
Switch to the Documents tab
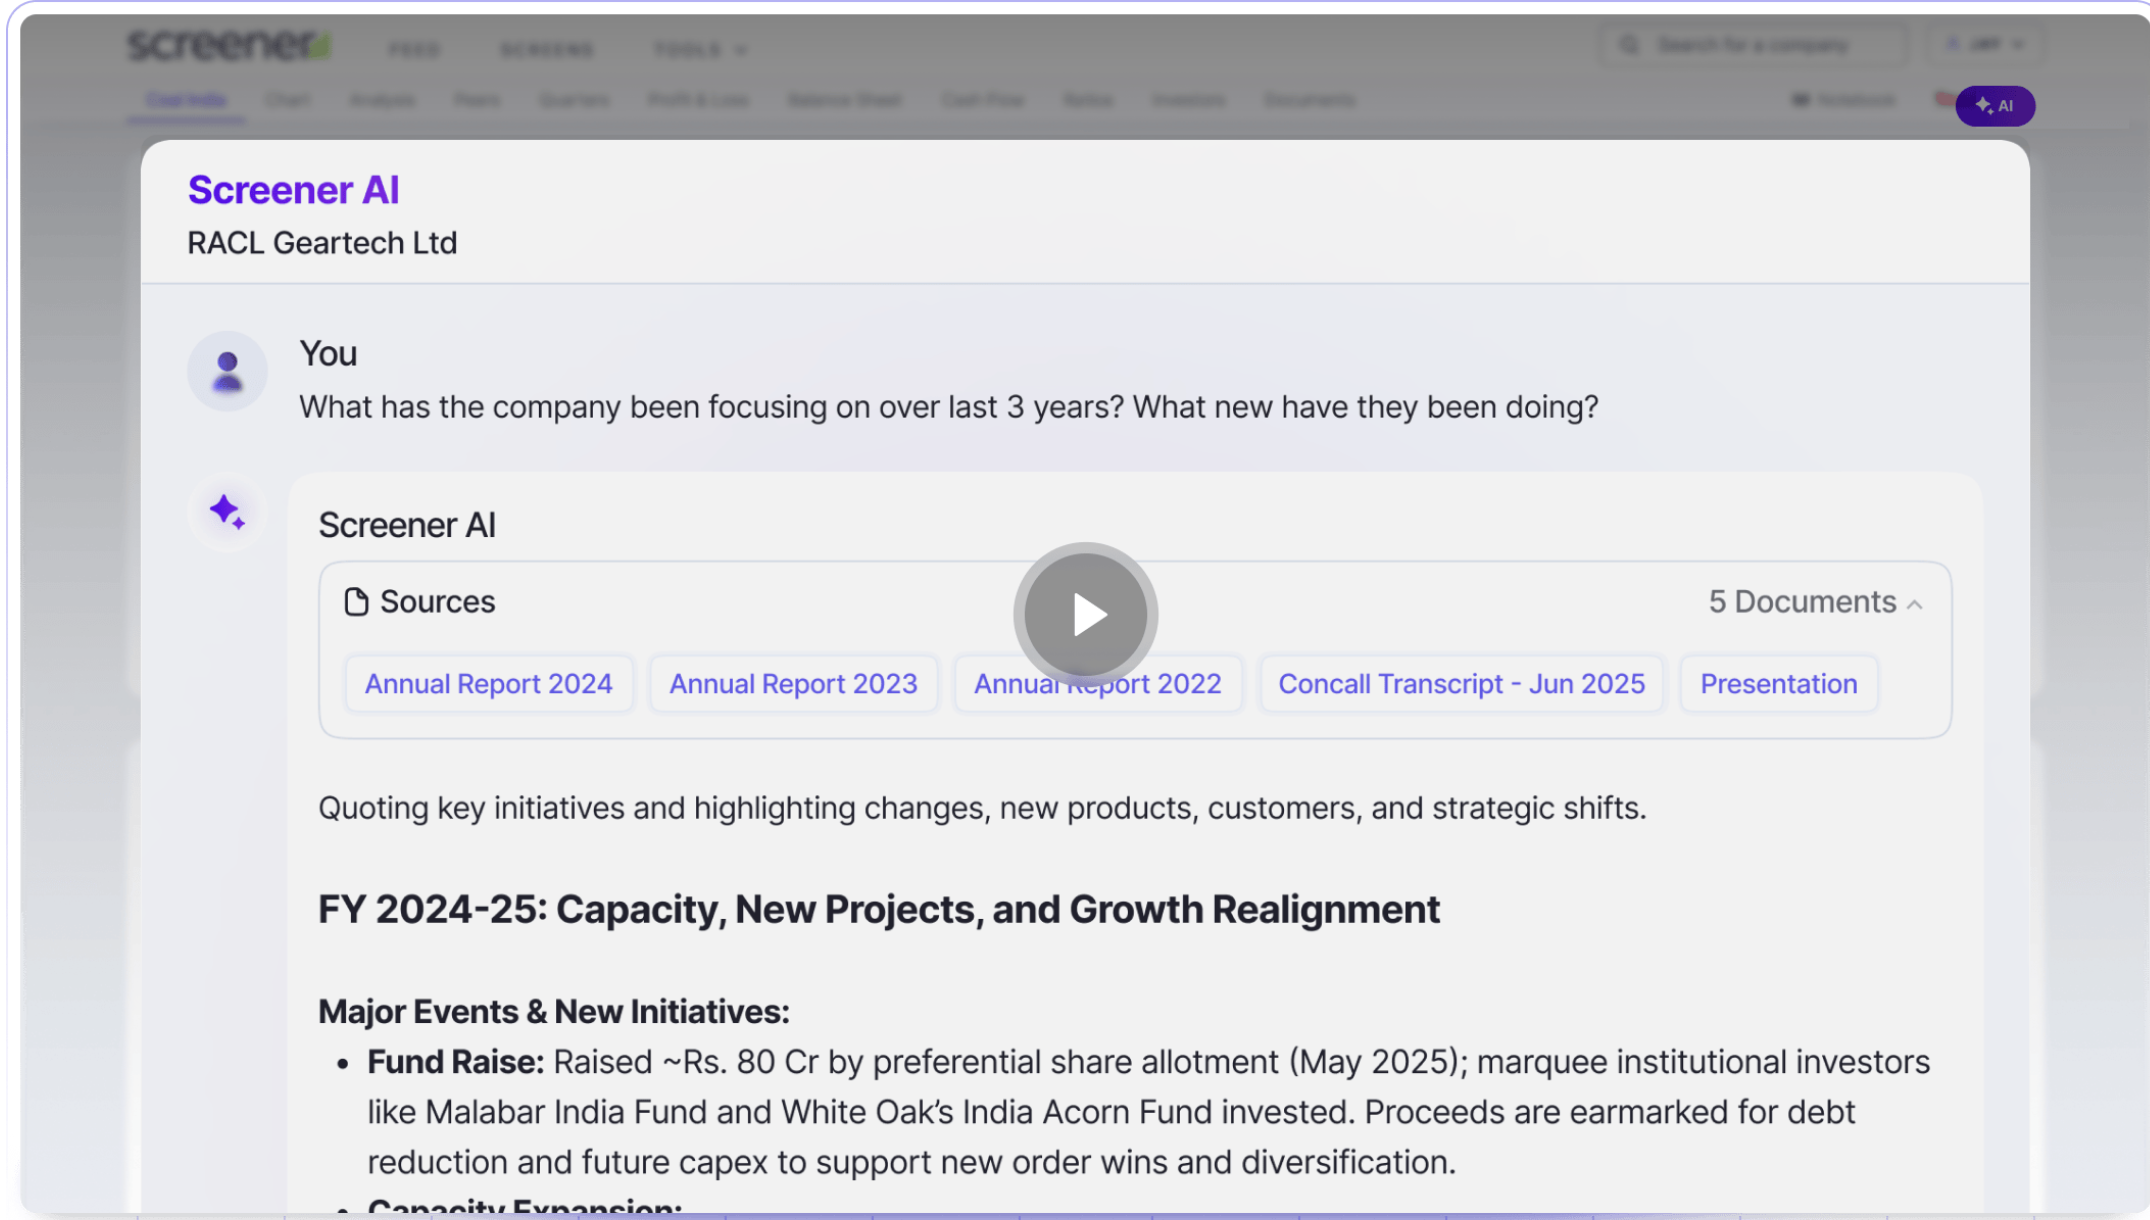pos(1309,100)
